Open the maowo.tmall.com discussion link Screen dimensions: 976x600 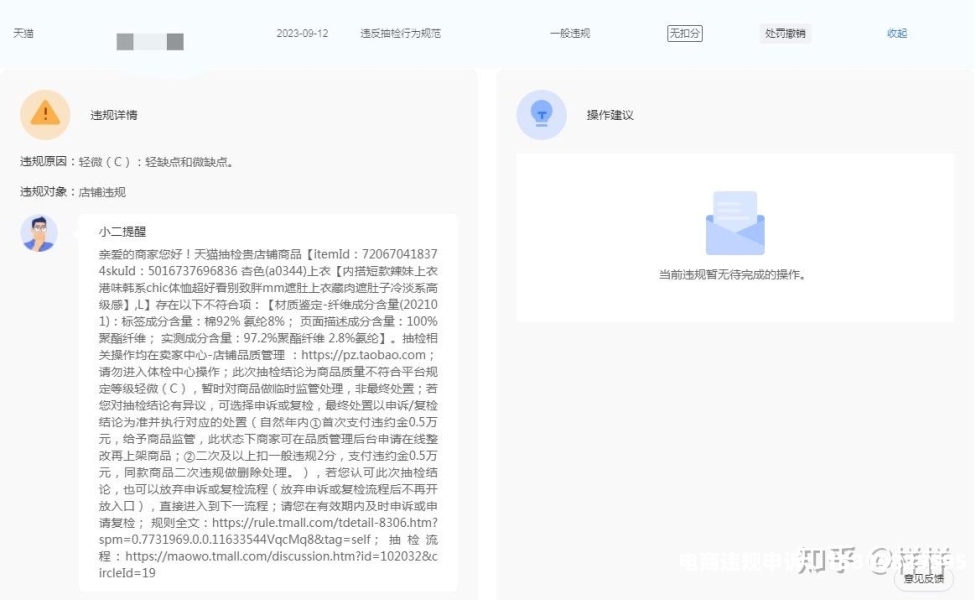[268, 565]
